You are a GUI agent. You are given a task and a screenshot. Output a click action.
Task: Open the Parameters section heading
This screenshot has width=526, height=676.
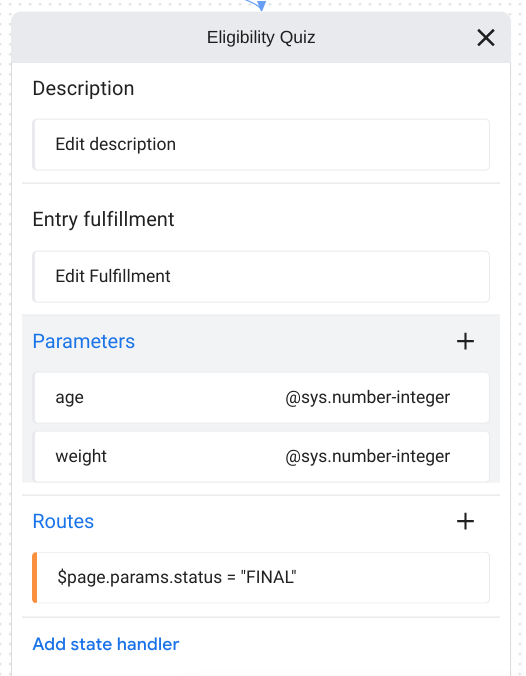[84, 341]
